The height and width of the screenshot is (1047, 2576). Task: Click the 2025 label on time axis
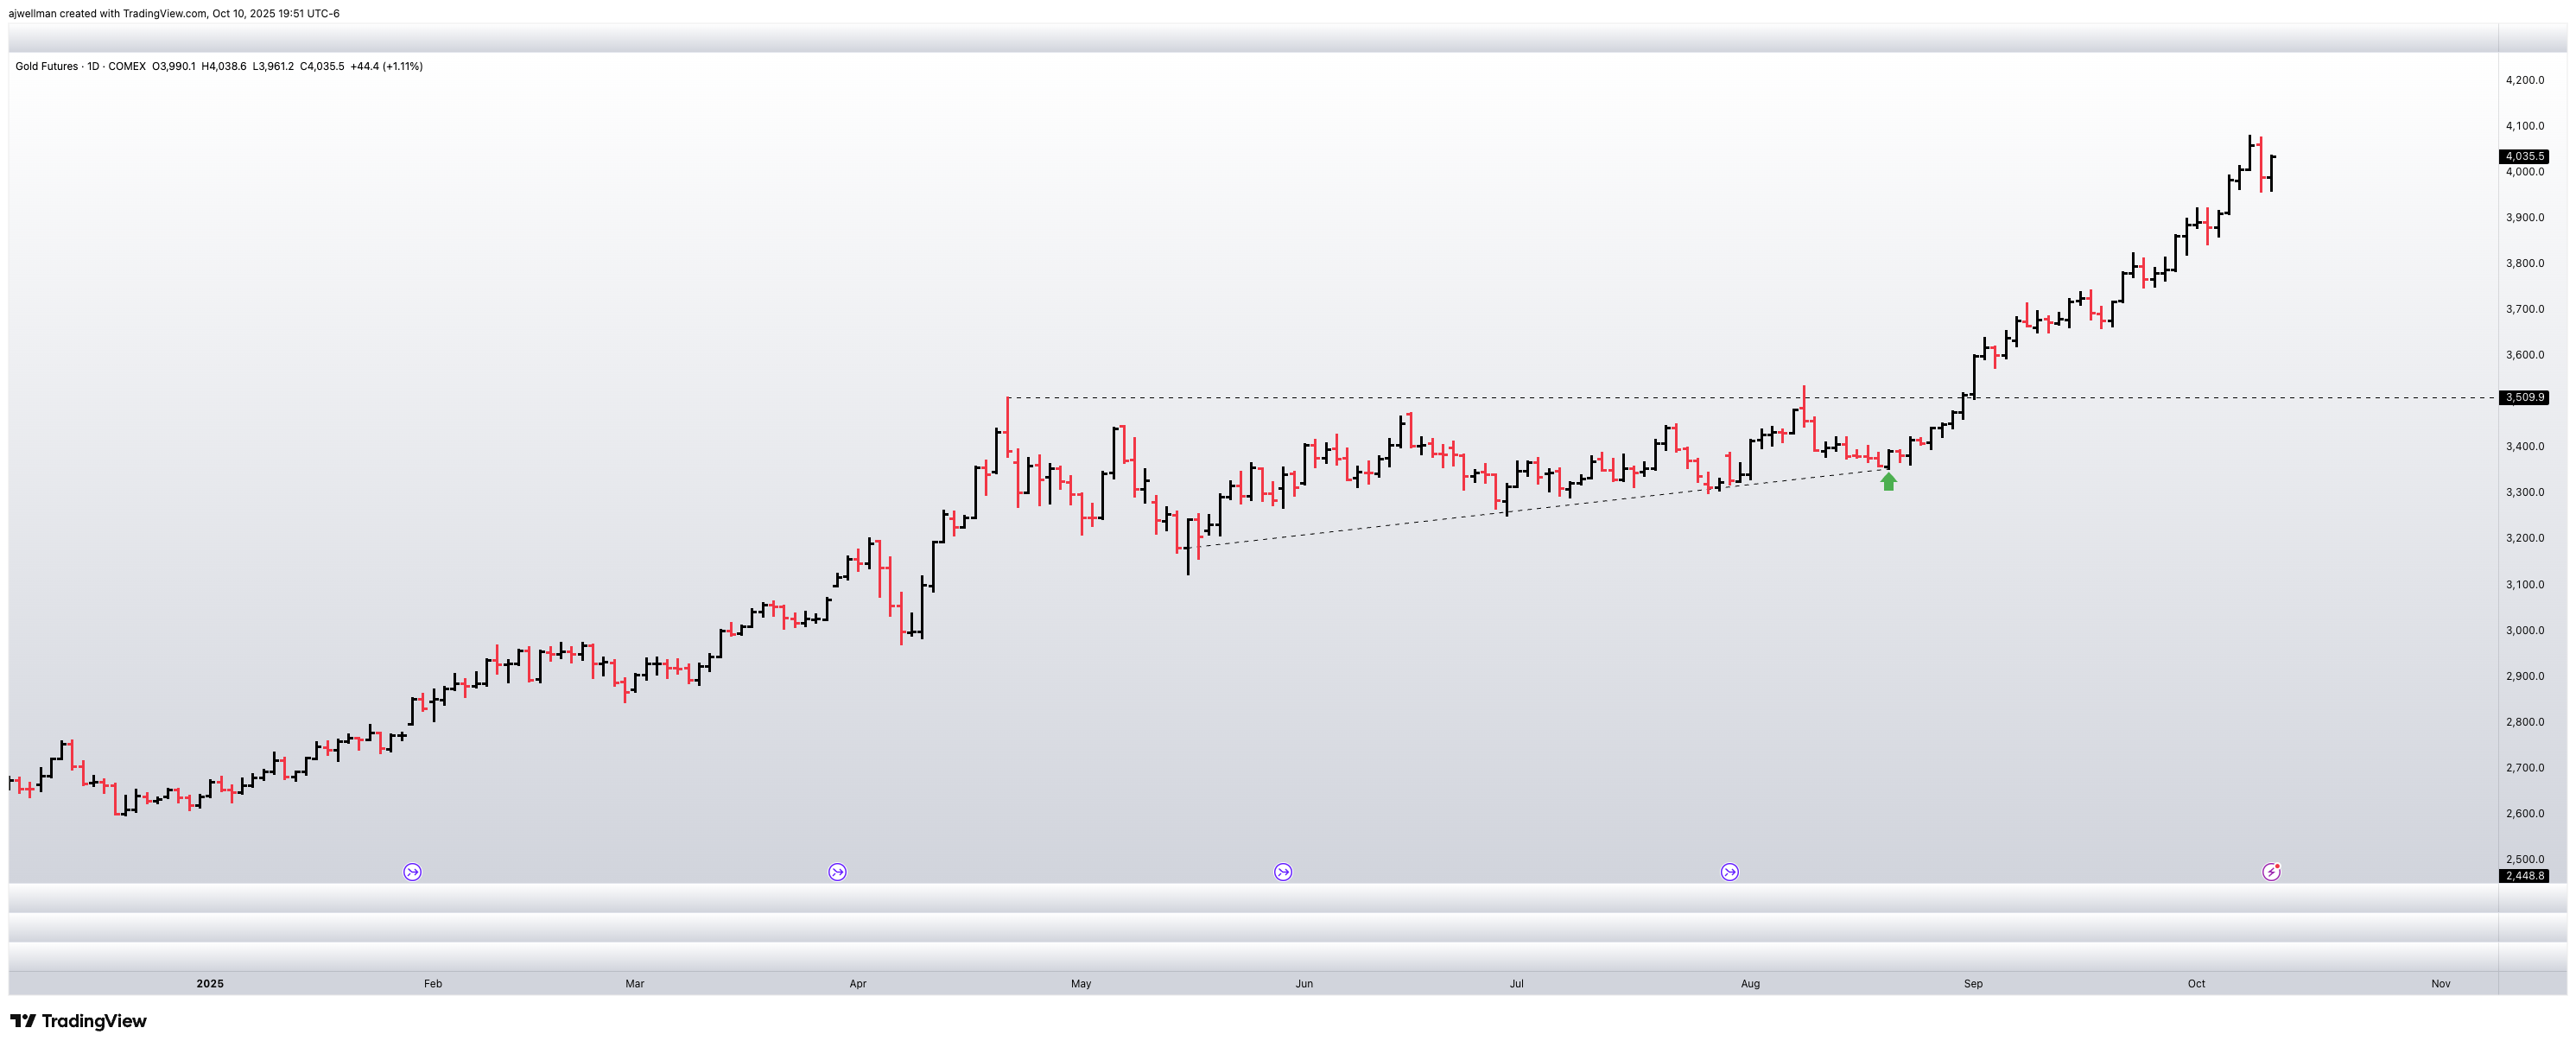click(x=210, y=984)
